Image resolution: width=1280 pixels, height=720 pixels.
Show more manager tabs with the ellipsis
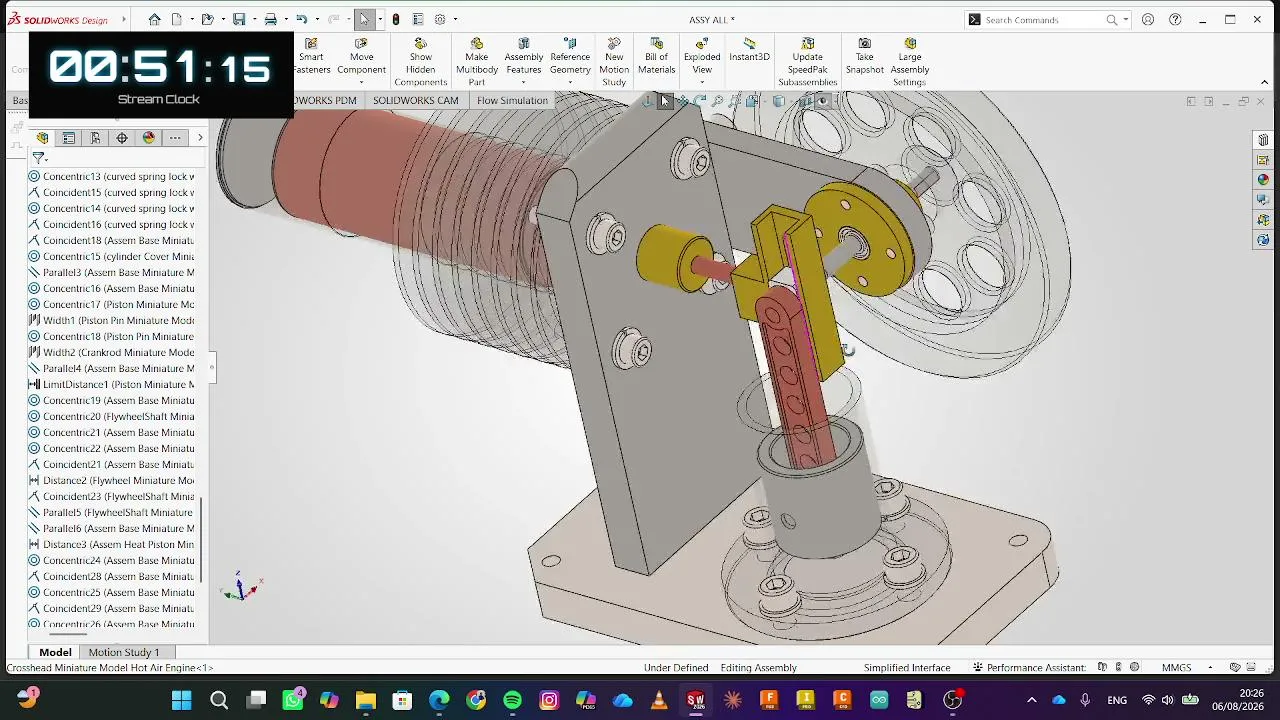tap(175, 138)
